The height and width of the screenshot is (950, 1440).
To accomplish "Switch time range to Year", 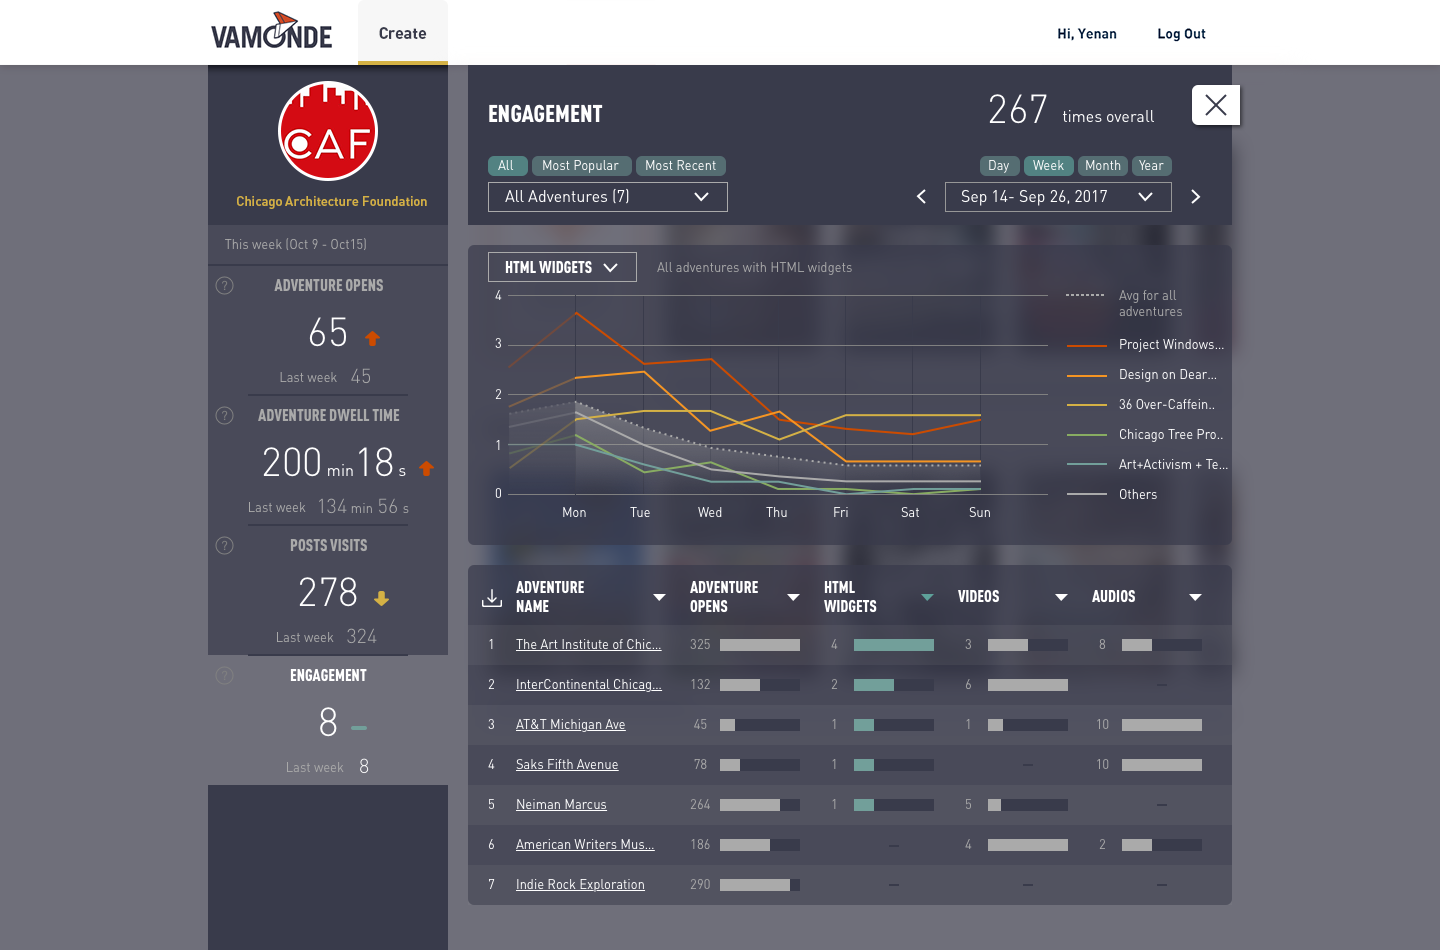I will pos(1151,166).
